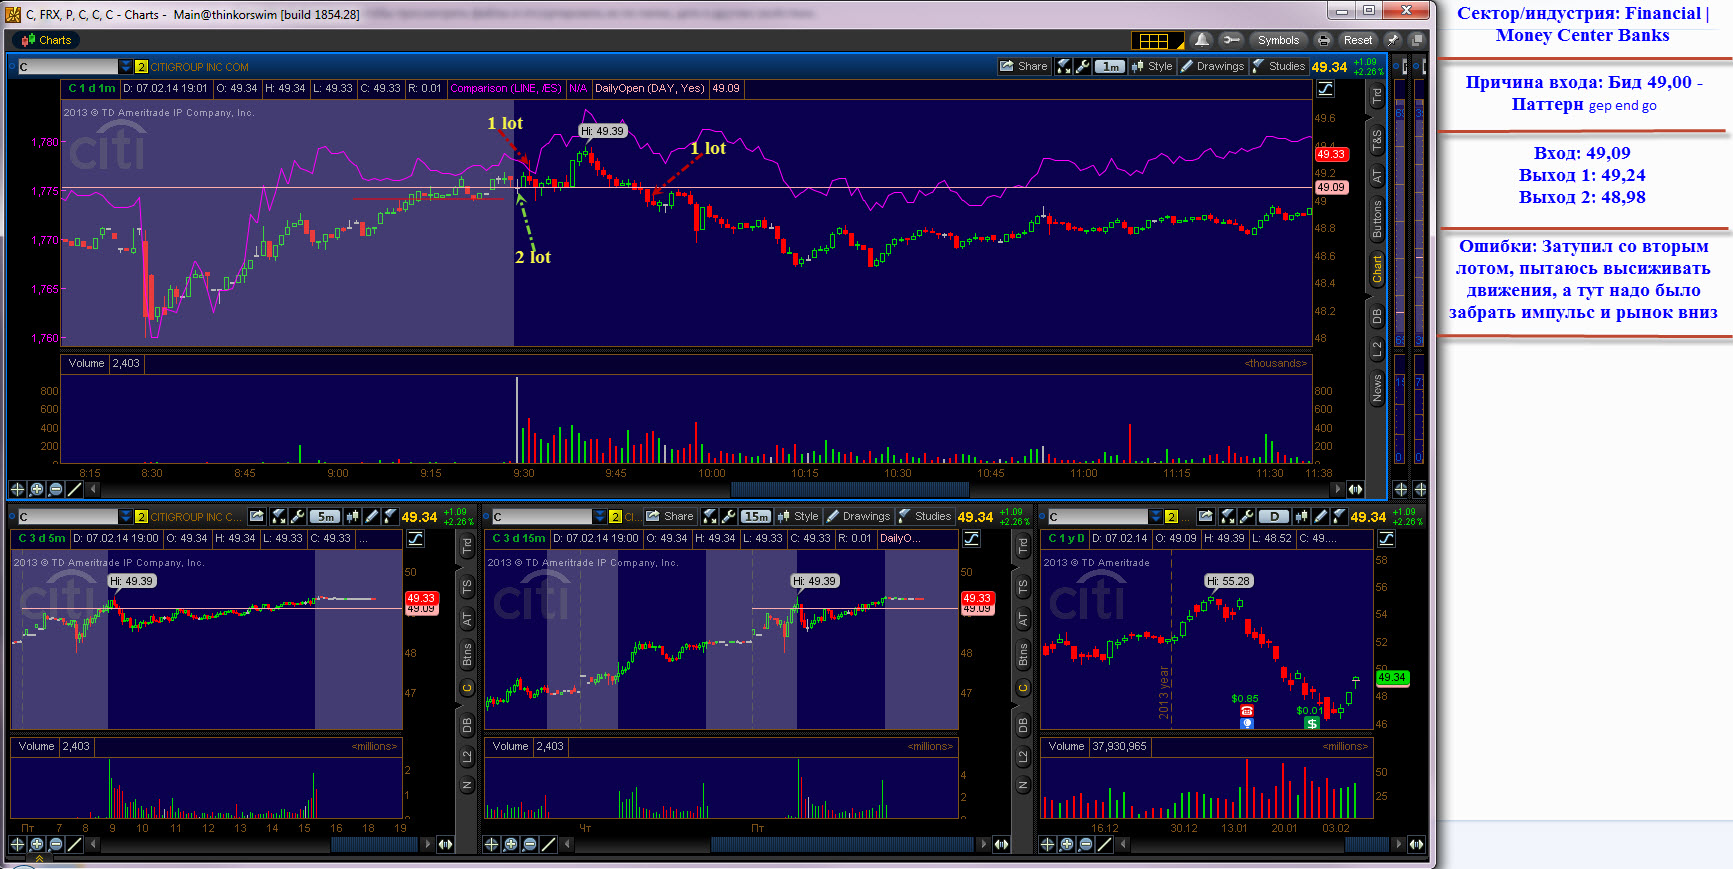
Task: Open studies flask icon on 5m chart
Action: coord(390,516)
